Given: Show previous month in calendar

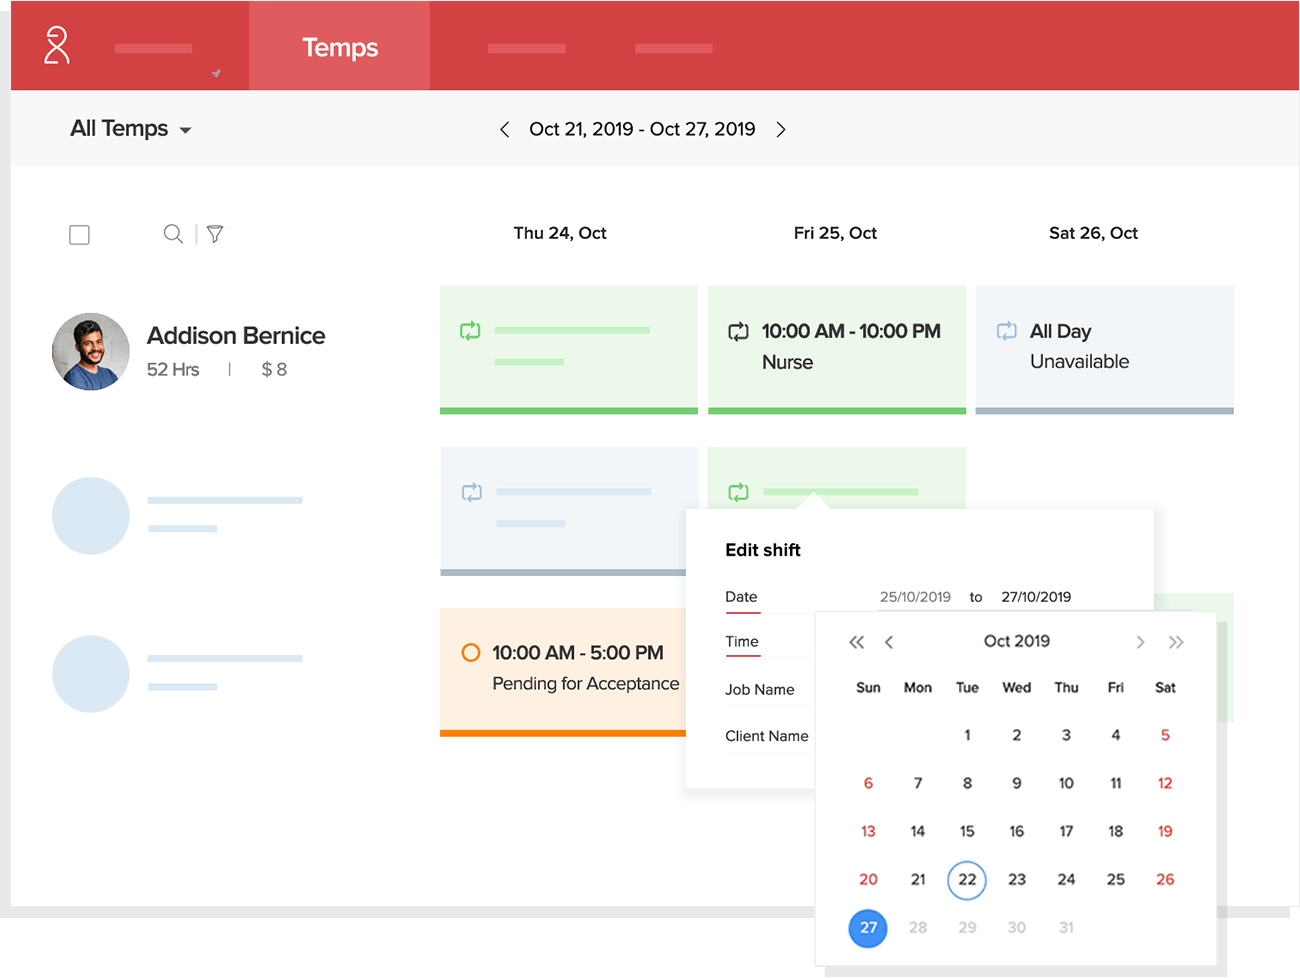Looking at the screenshot, I should pos(889,642).
